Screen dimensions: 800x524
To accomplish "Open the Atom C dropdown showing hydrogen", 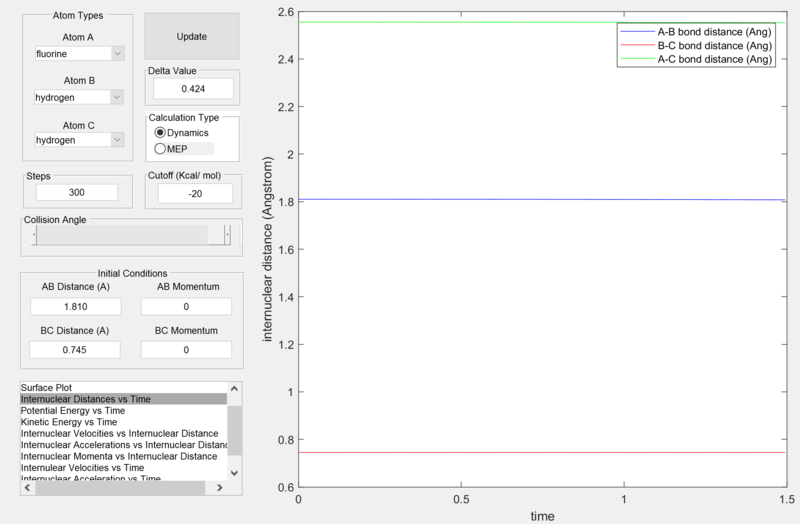I will coord(80,140).
